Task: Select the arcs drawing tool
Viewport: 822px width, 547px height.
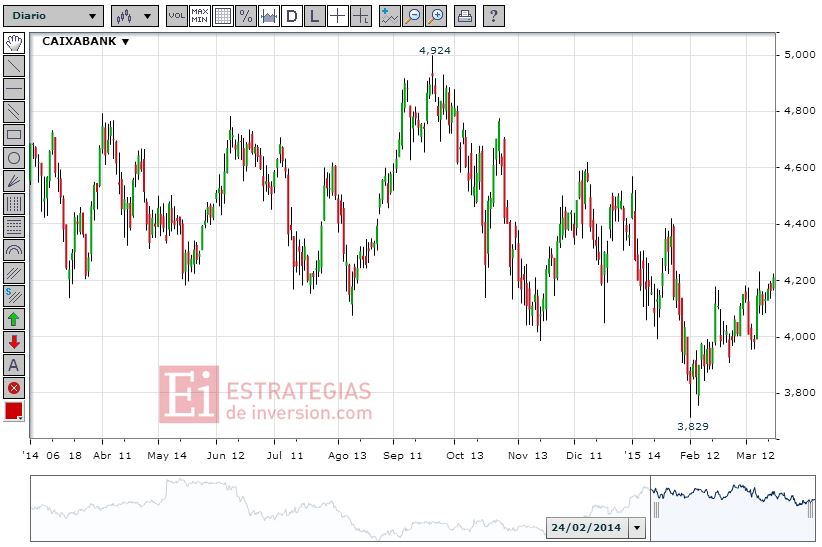Action: [x=14, y=250]
